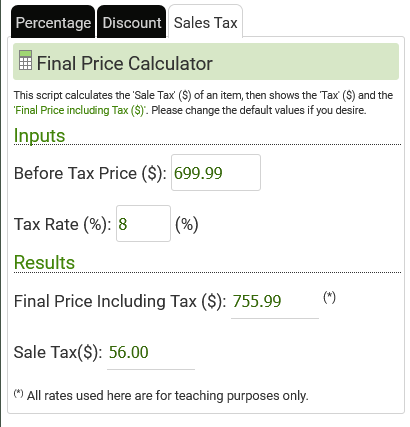
Task: Click the script description paragraph
Action: tap(203, 103)
